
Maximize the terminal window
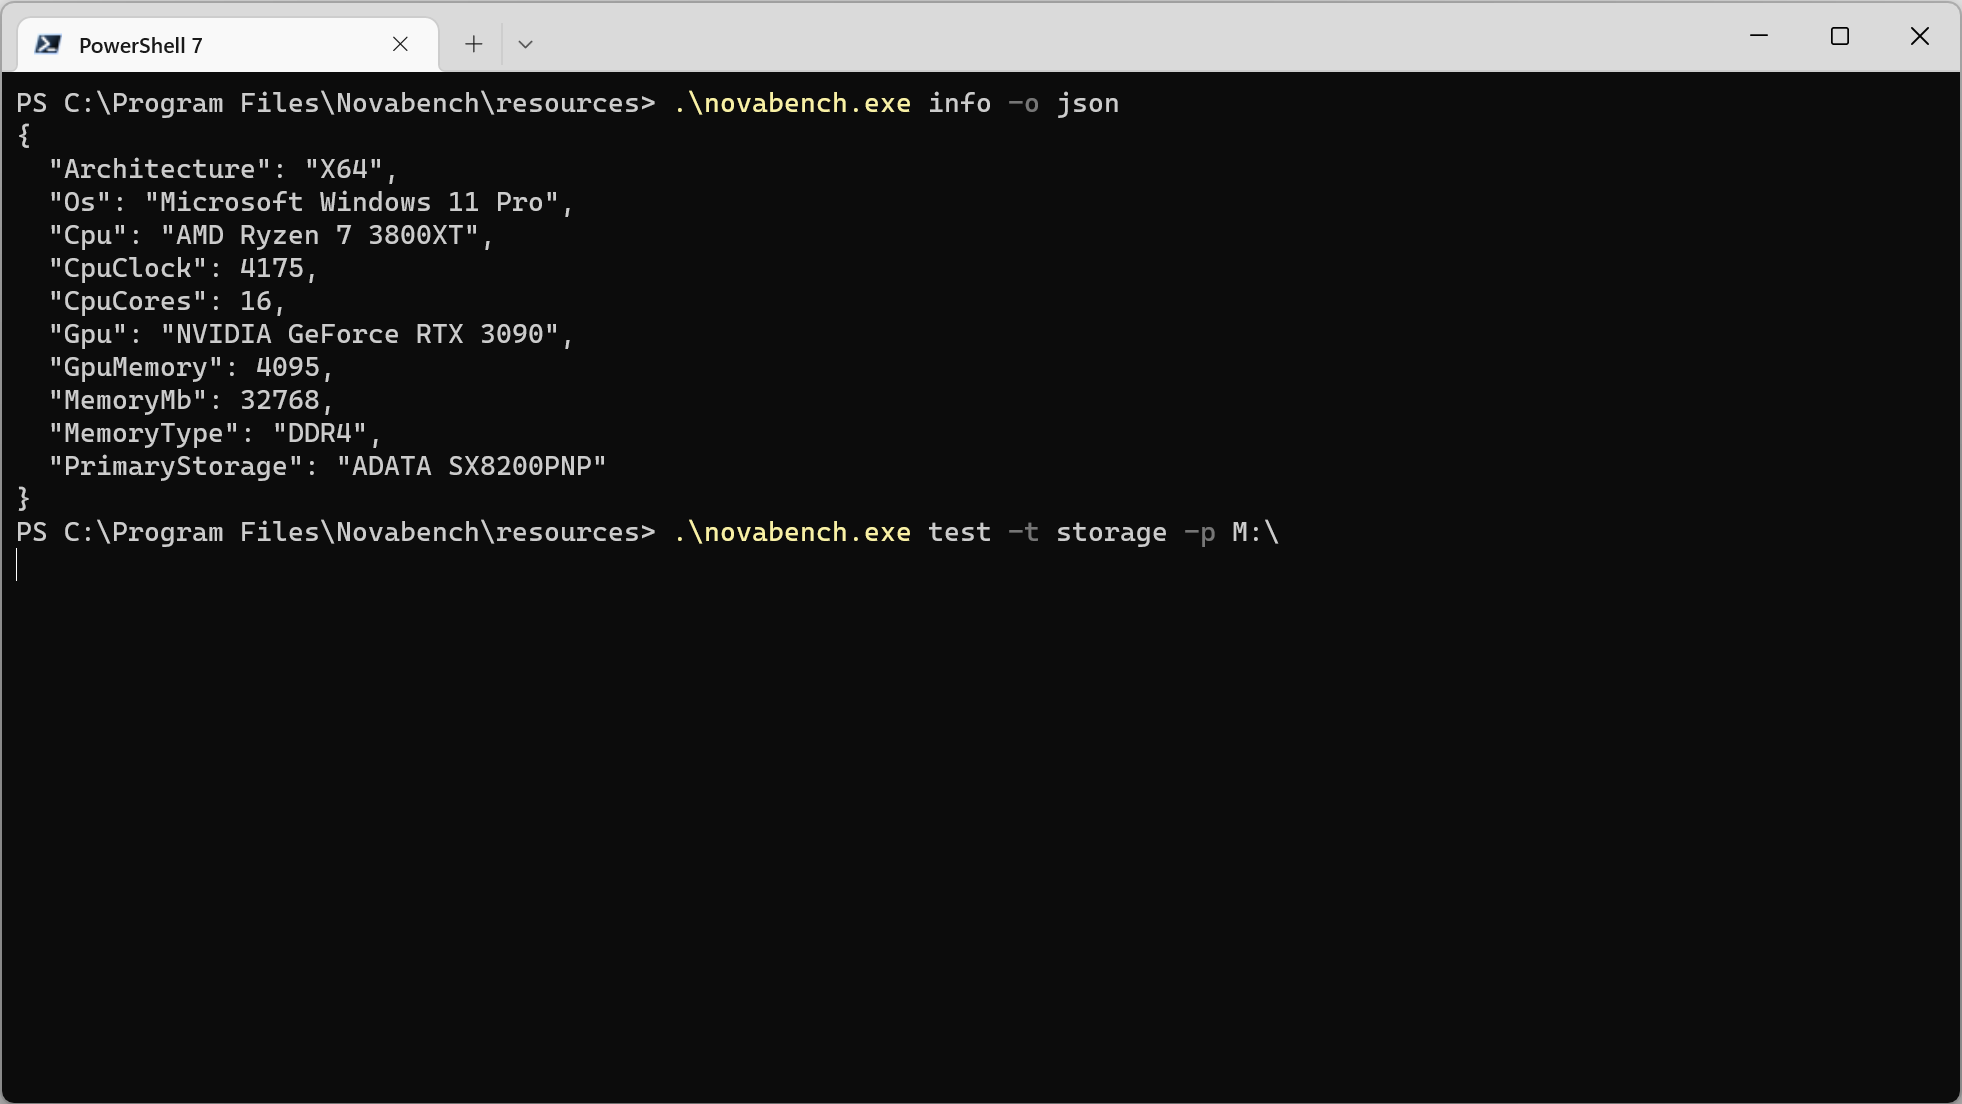tap(1839, 37)
